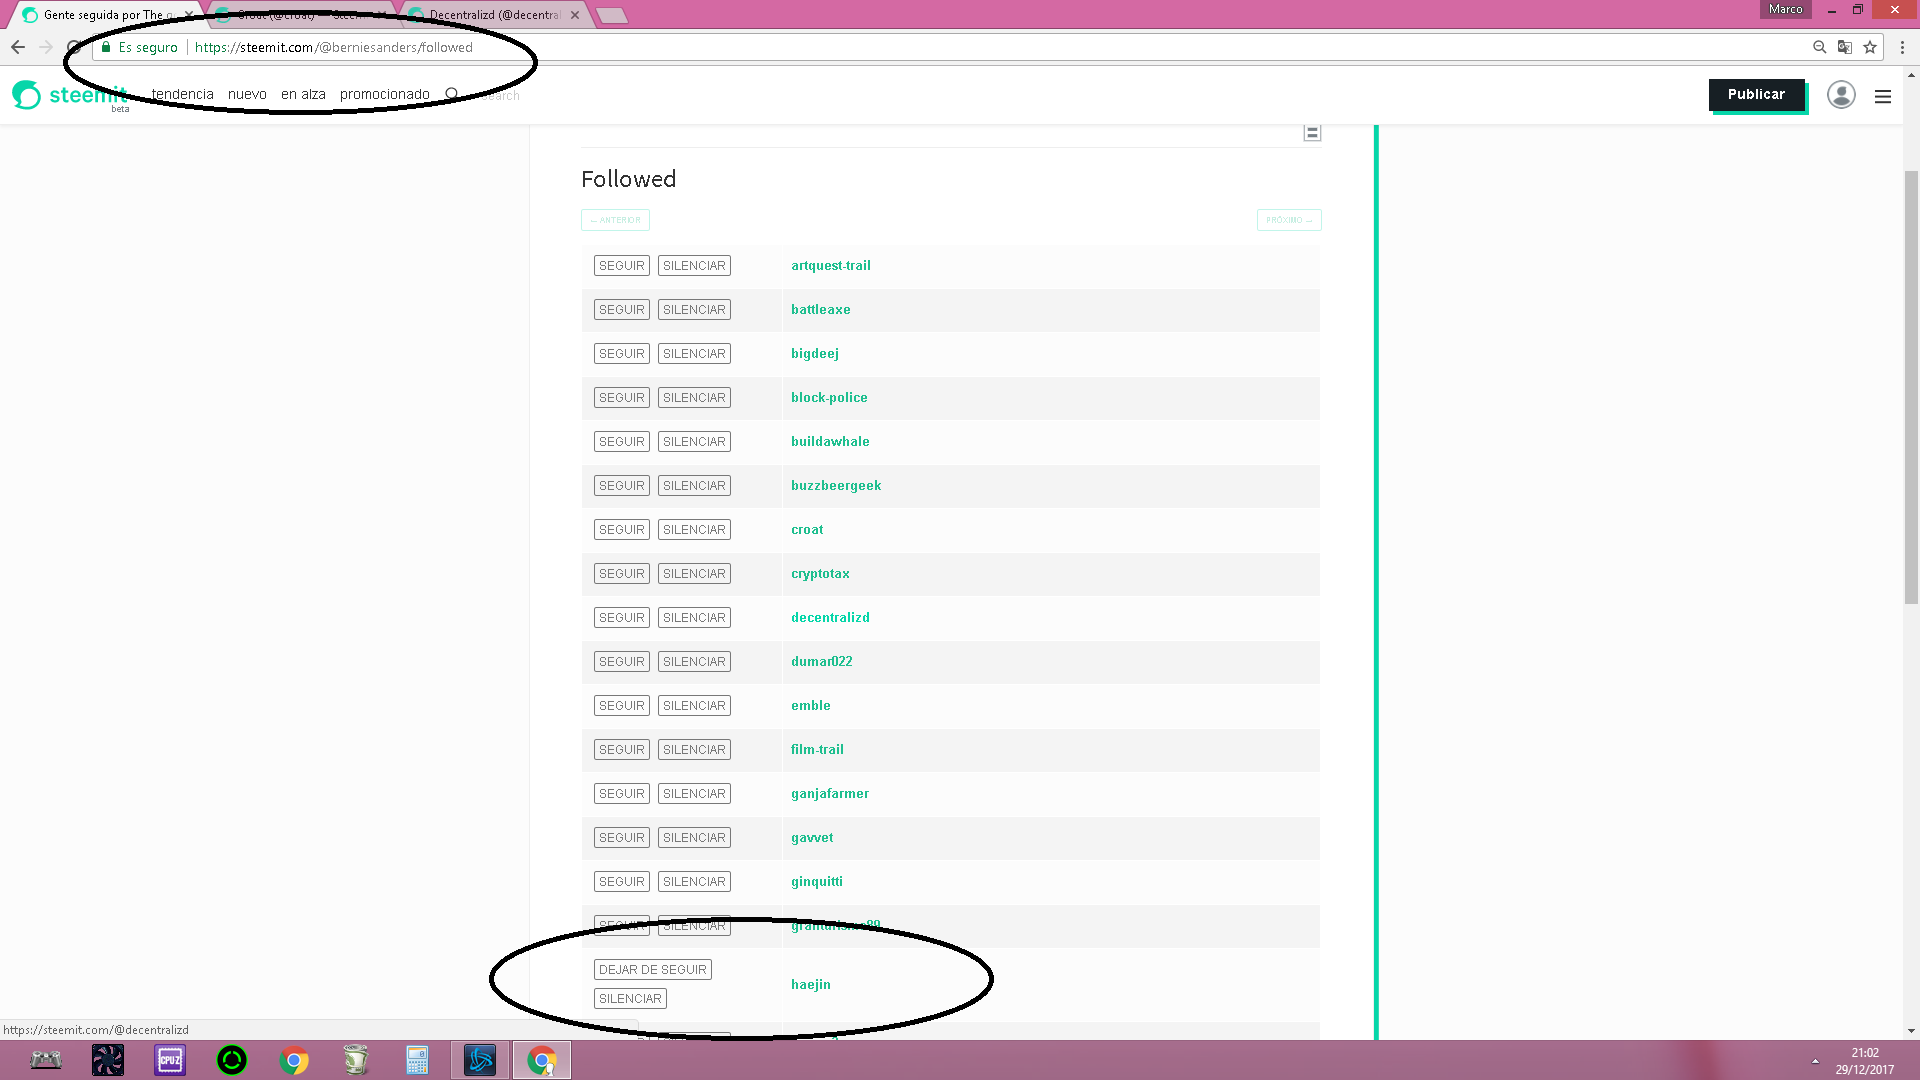Open the hamburger menu icon
Screen dimensions: 1920x1080
coord(1883,96)
